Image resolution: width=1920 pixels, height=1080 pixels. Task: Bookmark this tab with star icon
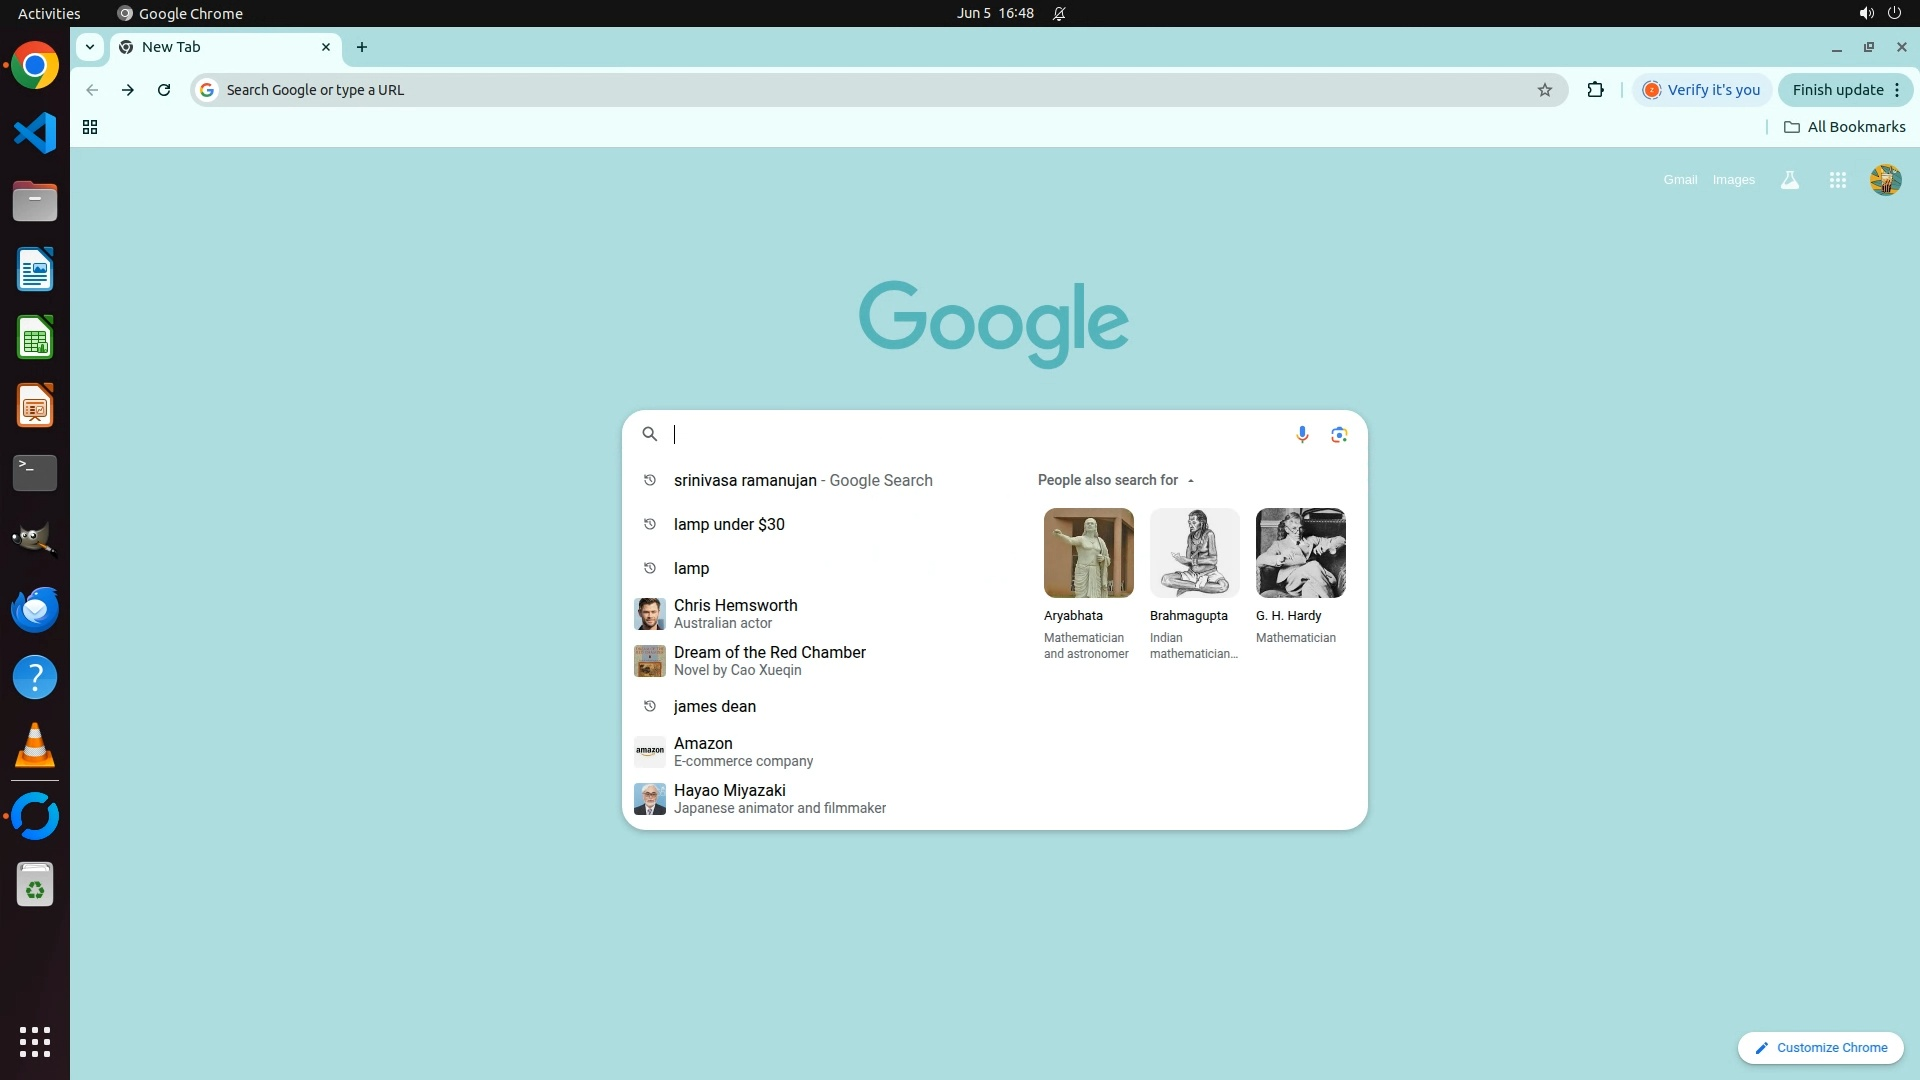click(x=1545, y=90)
